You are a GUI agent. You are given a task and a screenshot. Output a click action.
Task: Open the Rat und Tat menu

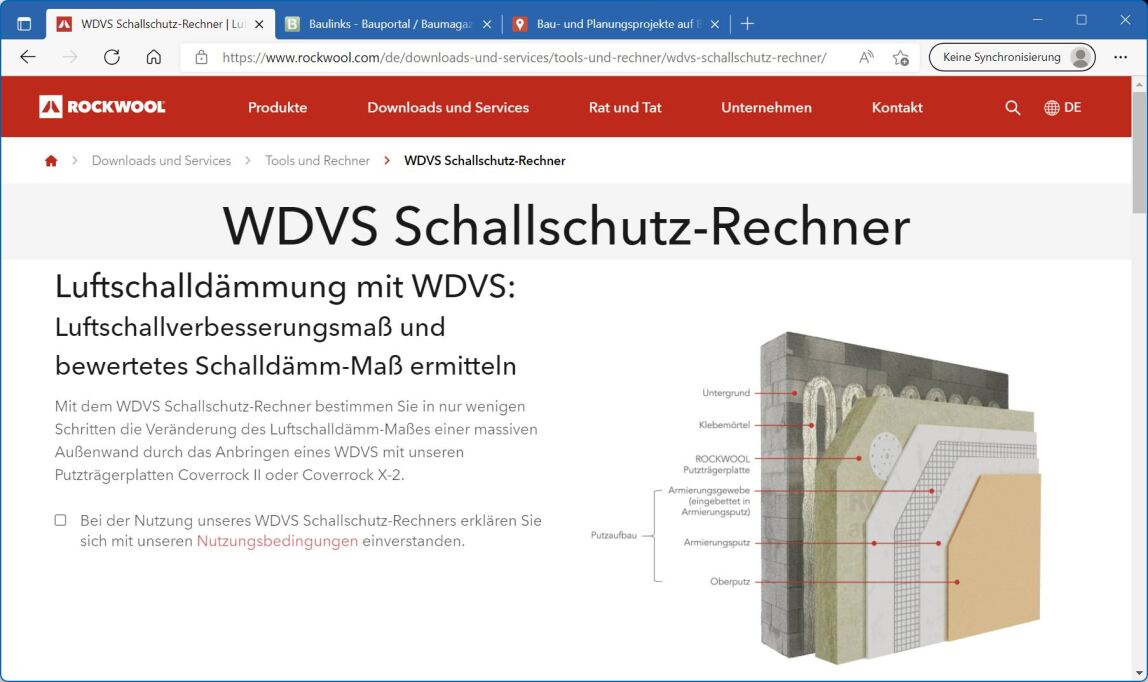point(625,108)
